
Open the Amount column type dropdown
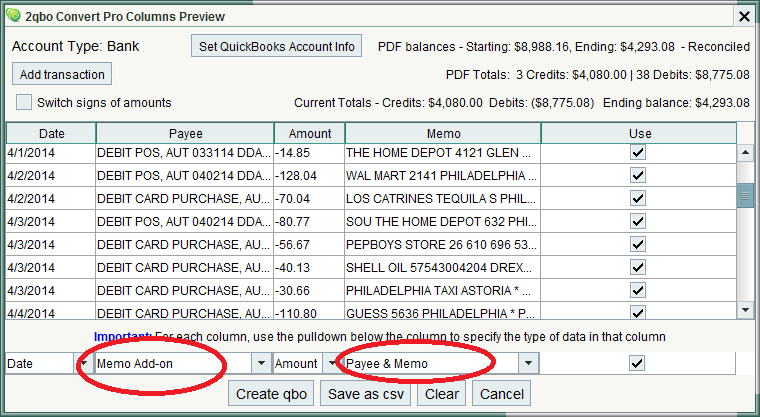point(331,364)
